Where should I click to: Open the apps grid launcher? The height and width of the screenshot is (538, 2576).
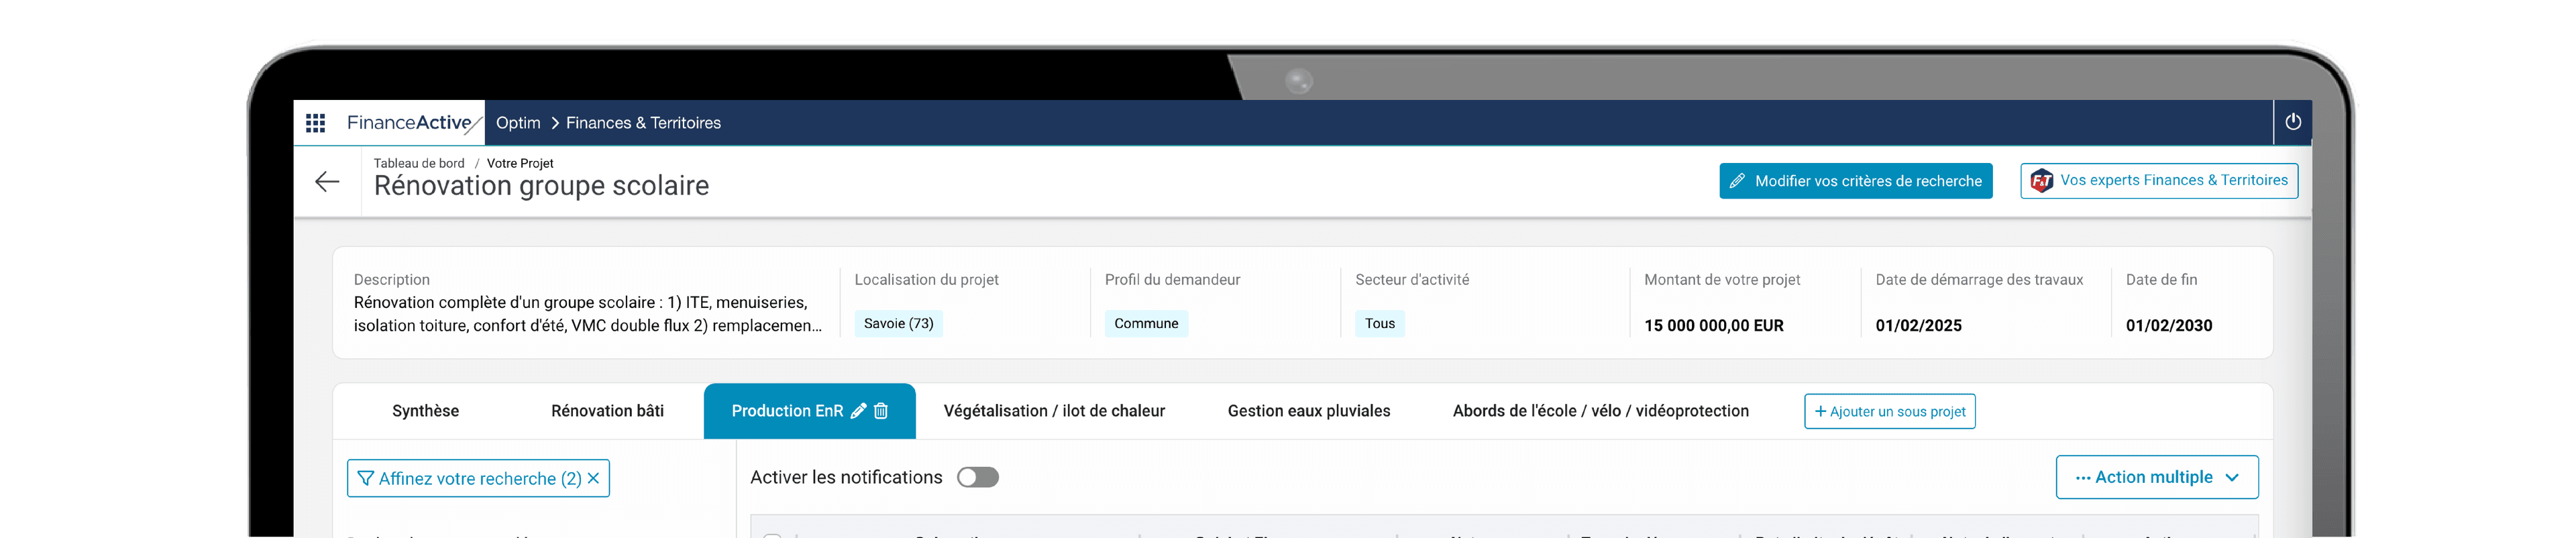pos(315,123)
